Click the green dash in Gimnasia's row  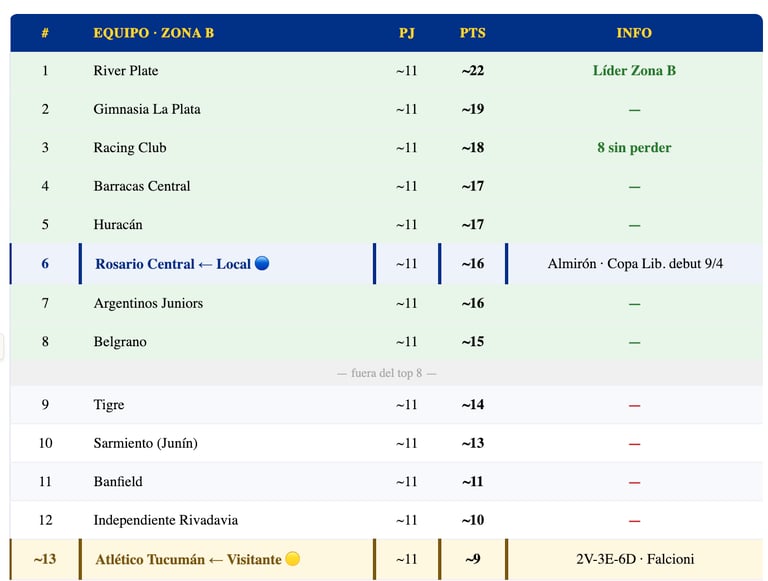634,109
